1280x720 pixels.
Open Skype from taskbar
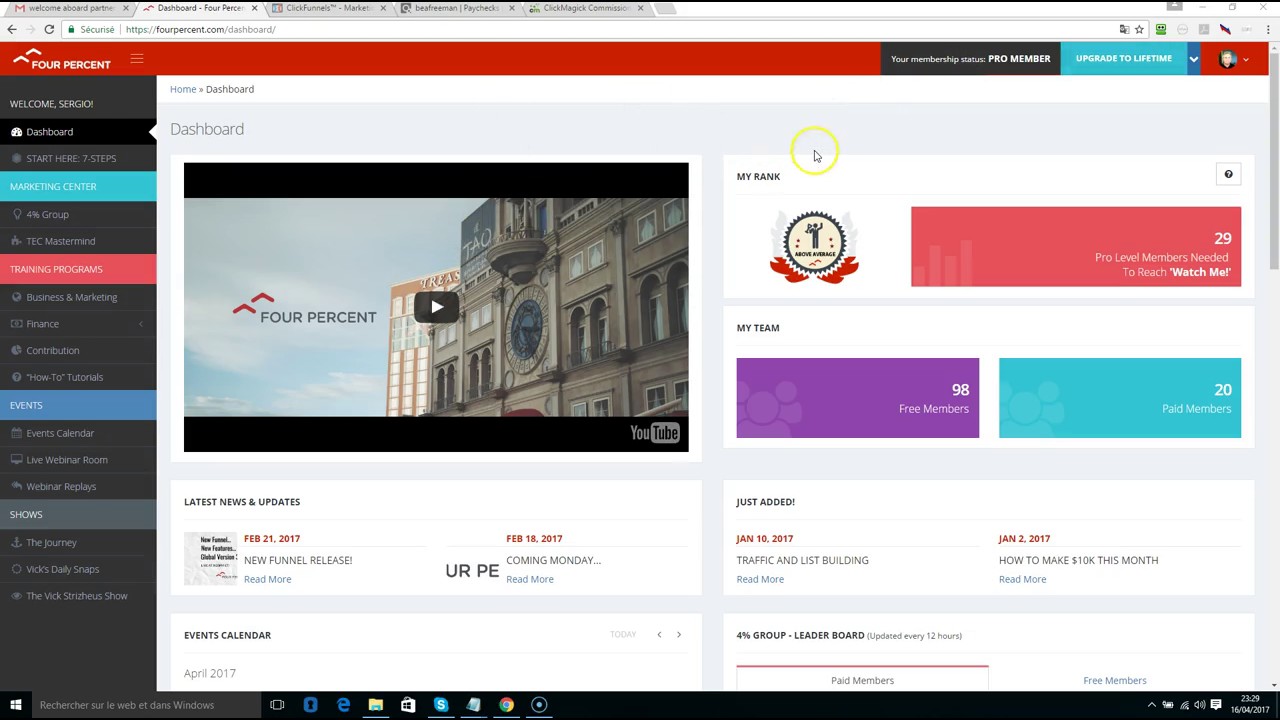coord(440,705)
